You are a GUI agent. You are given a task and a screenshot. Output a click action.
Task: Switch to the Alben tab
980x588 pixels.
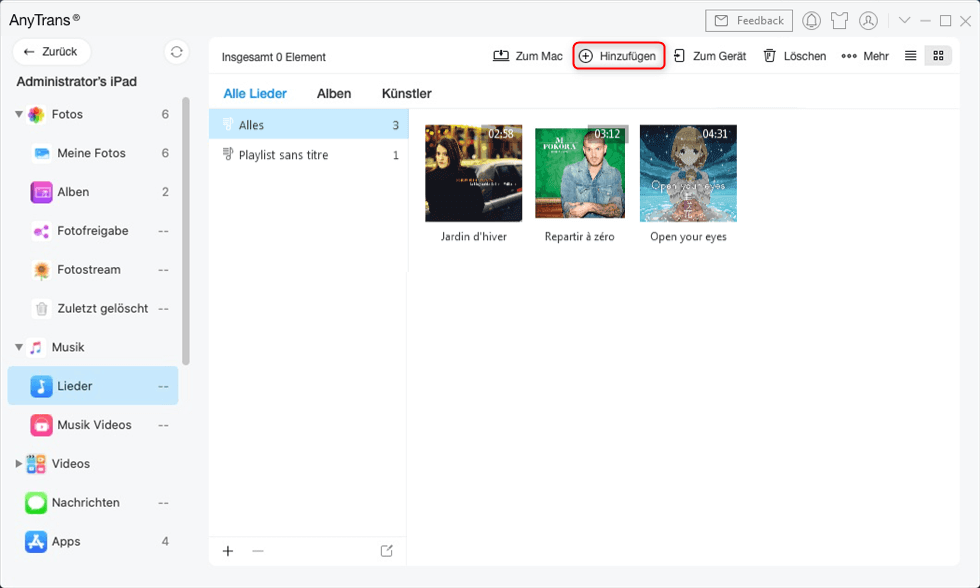pos(334,94)
